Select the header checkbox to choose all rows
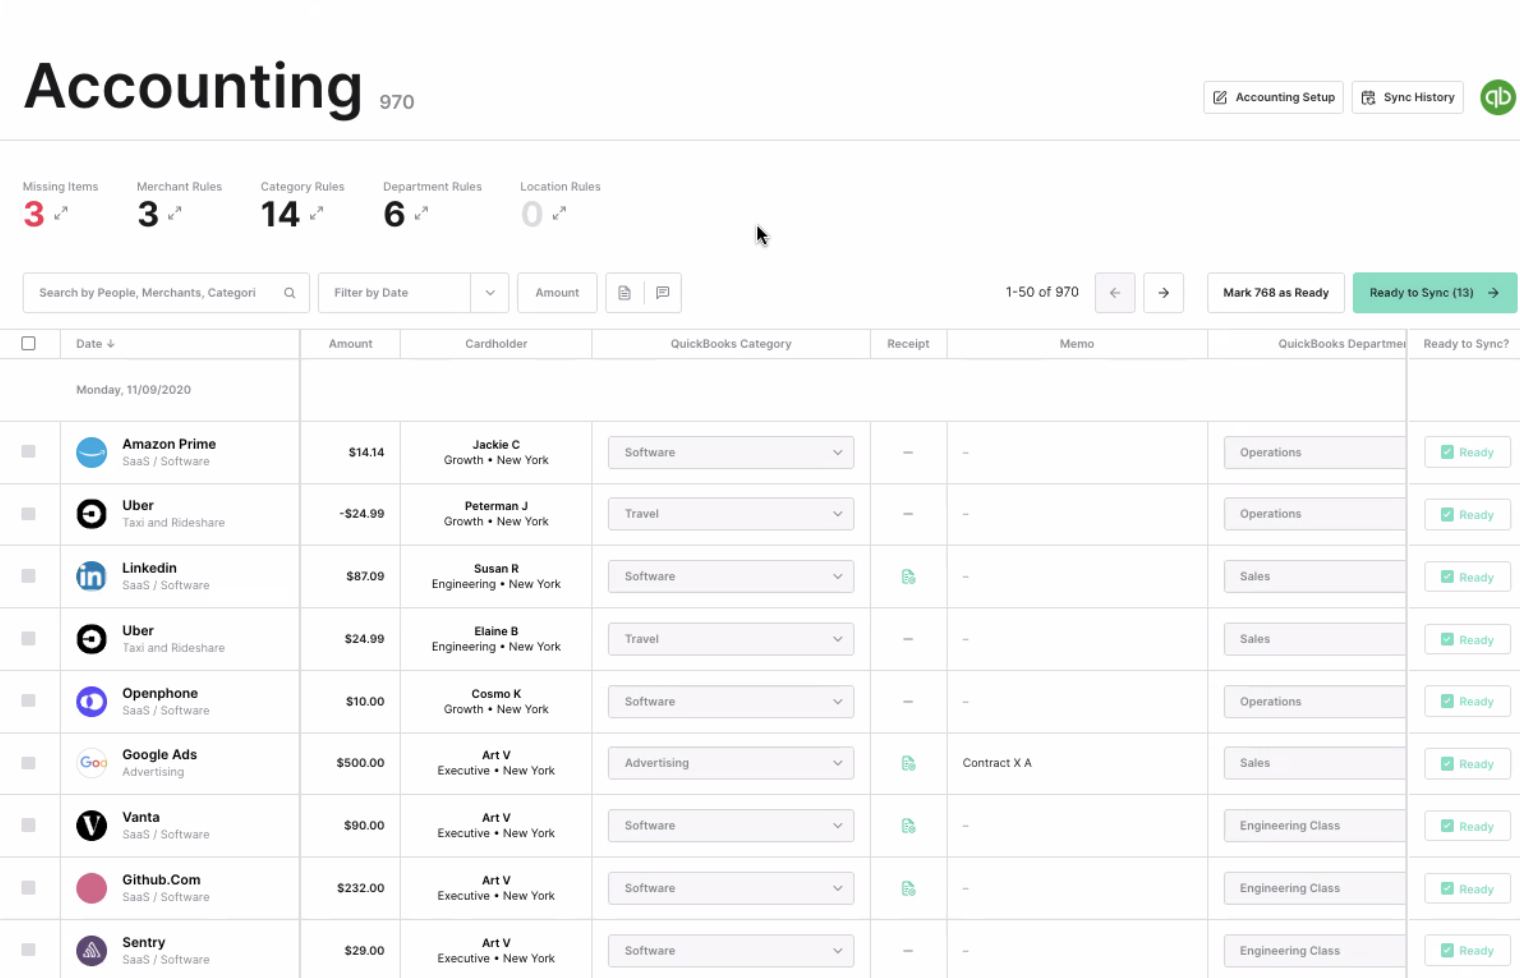 pos(28,343)
